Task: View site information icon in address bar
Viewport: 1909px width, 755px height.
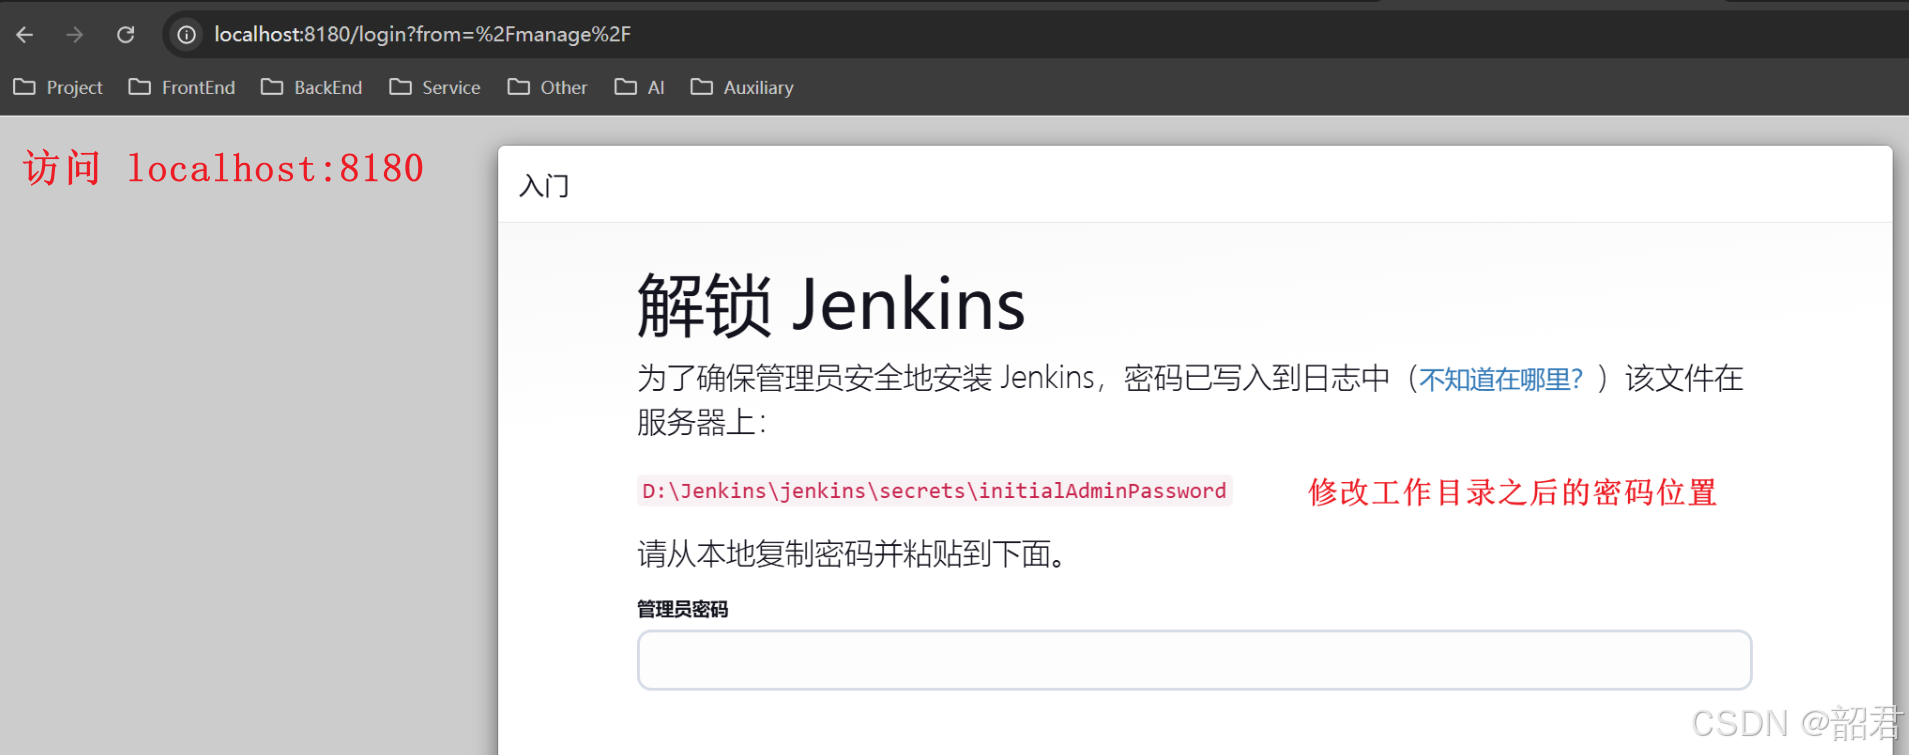Action: point(187,35)
